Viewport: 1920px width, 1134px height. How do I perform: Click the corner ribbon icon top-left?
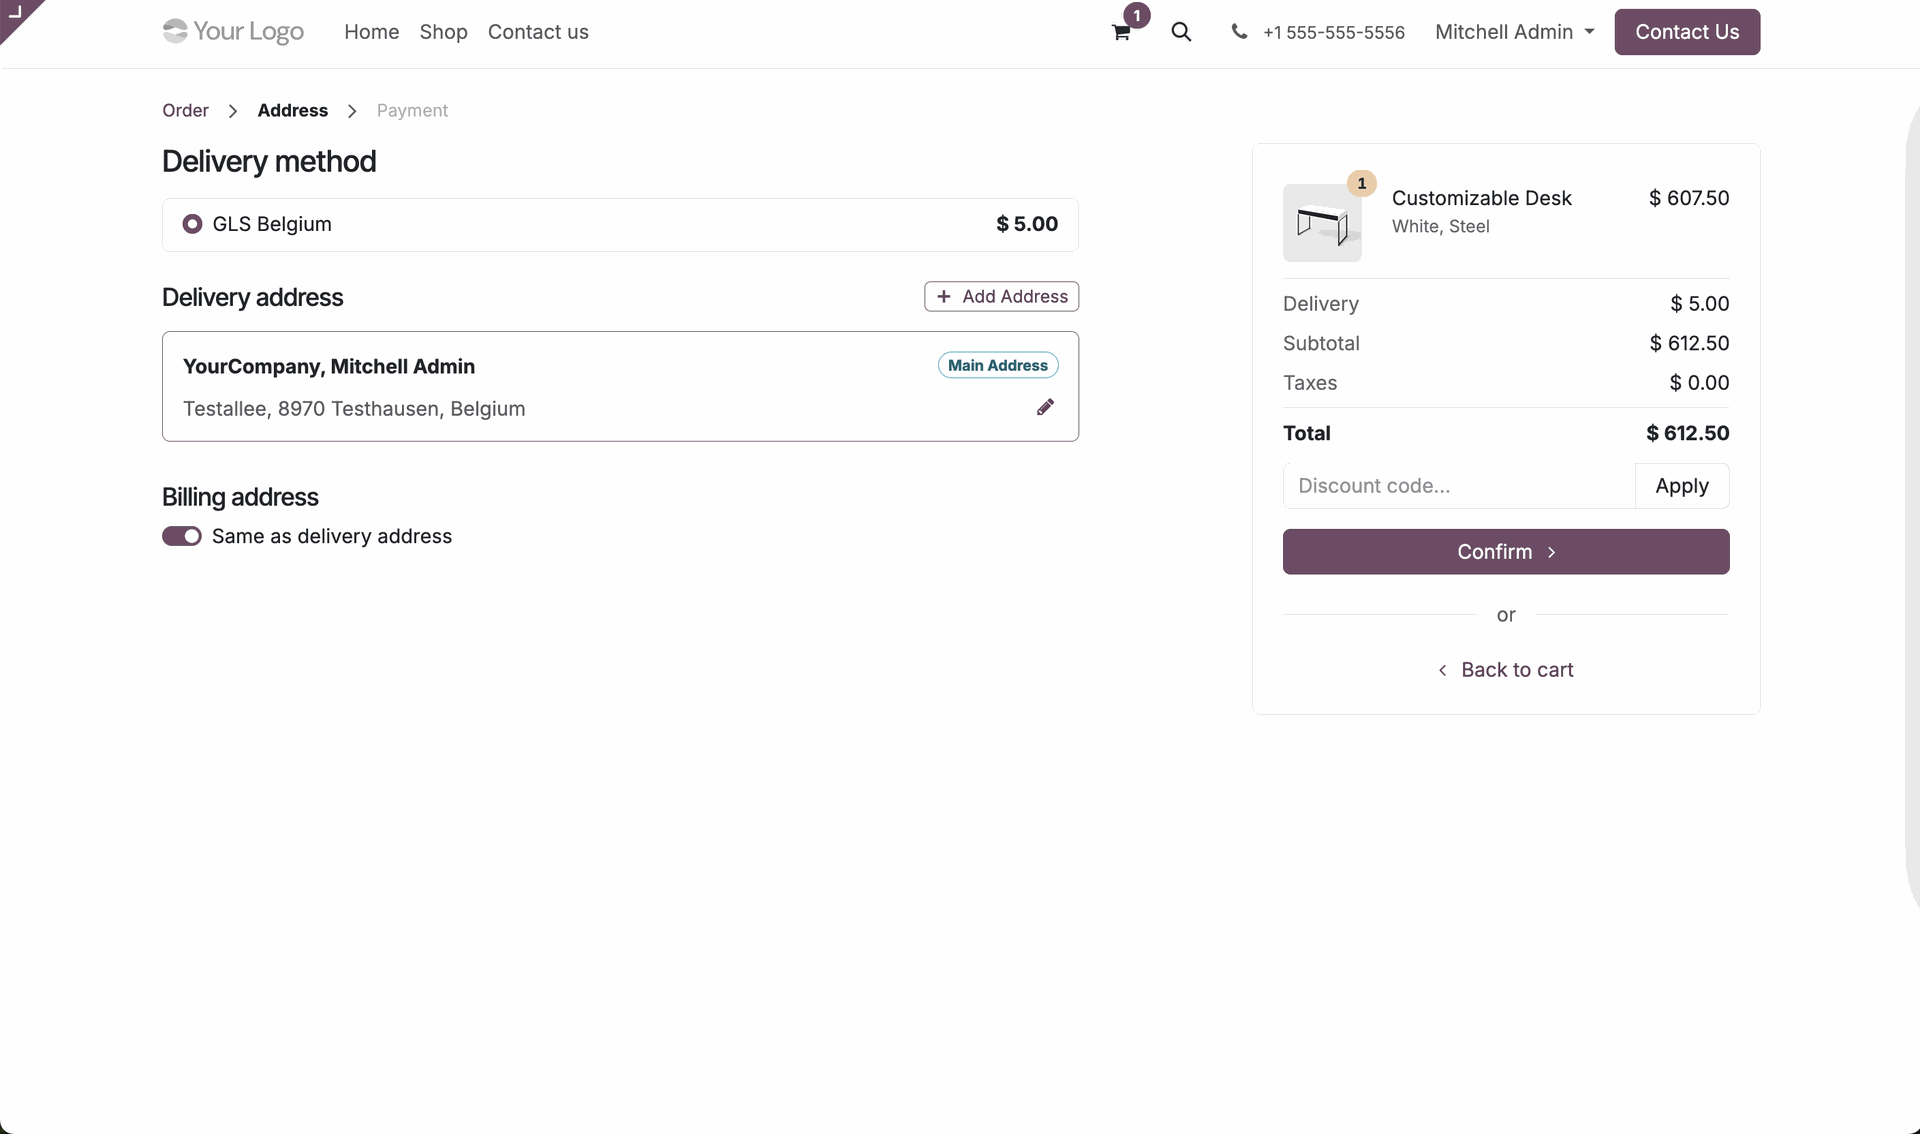(x=15, y=13)
